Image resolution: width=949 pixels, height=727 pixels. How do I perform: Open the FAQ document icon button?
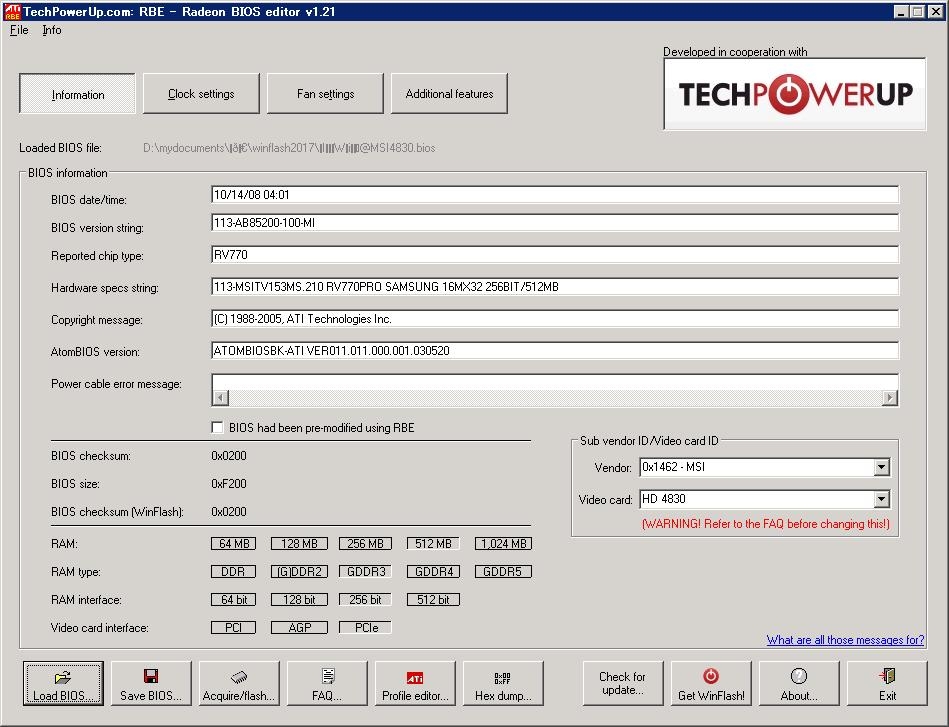[327, 677]
